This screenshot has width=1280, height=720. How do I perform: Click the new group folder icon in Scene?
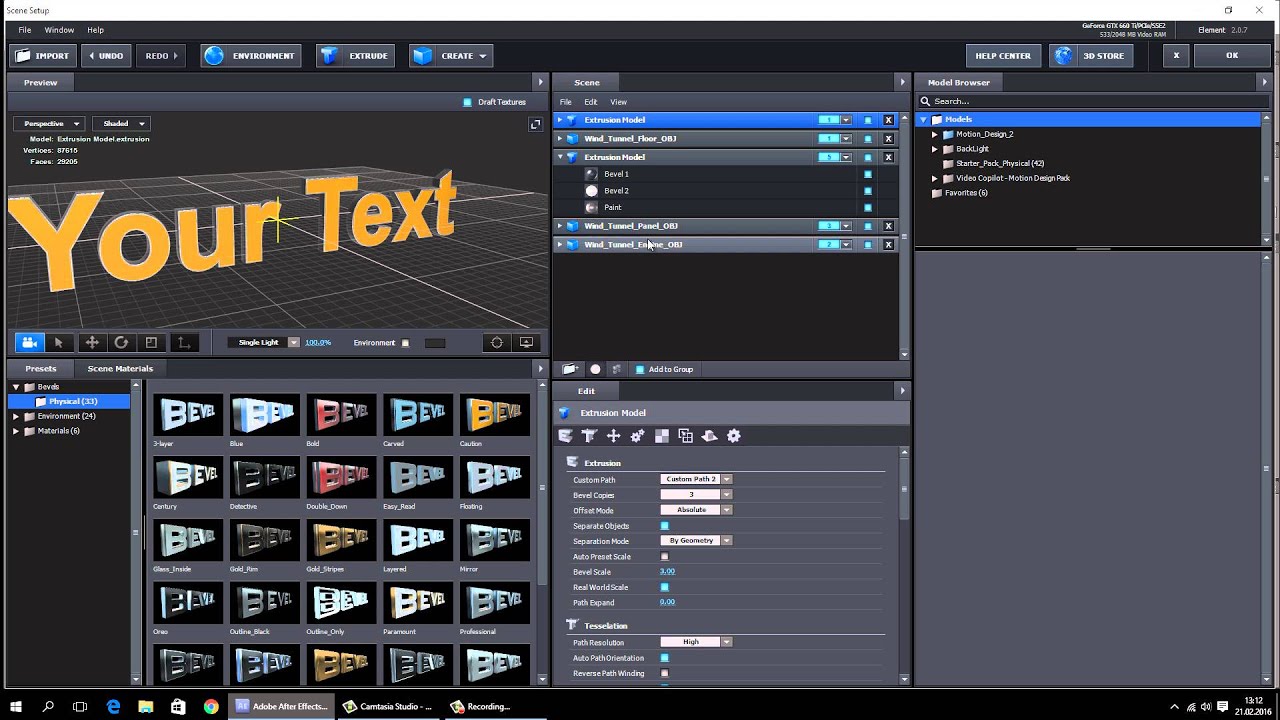(570, 369)
